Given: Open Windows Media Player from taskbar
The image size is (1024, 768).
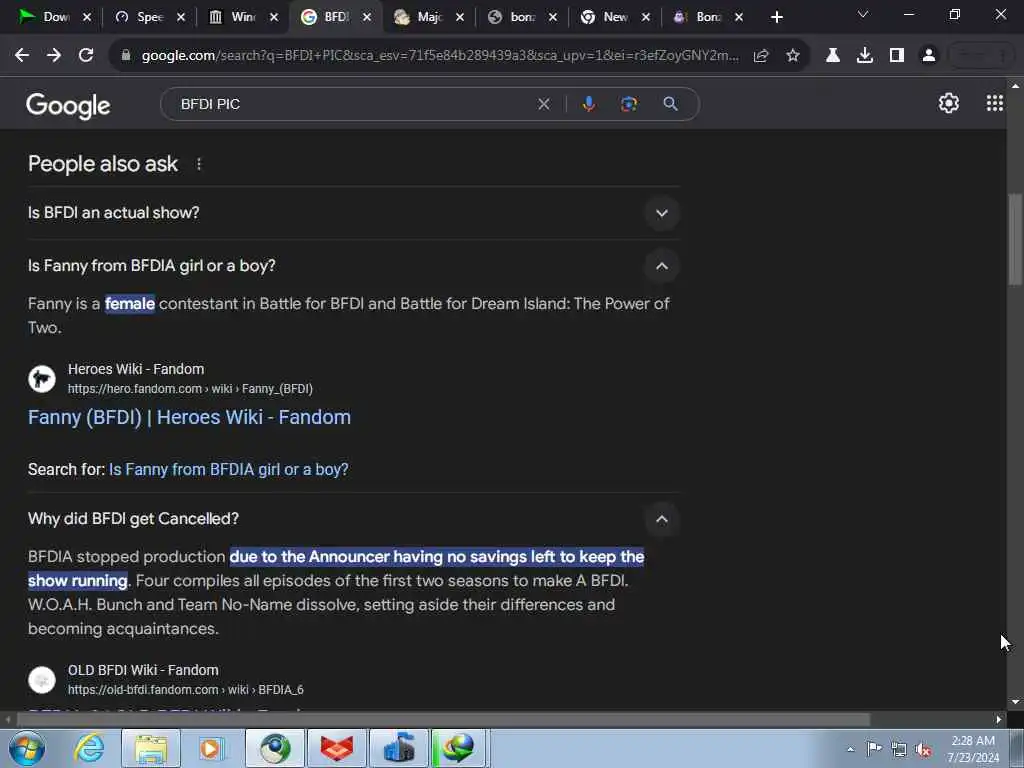Looking at the screenshot, I should 211,748.
